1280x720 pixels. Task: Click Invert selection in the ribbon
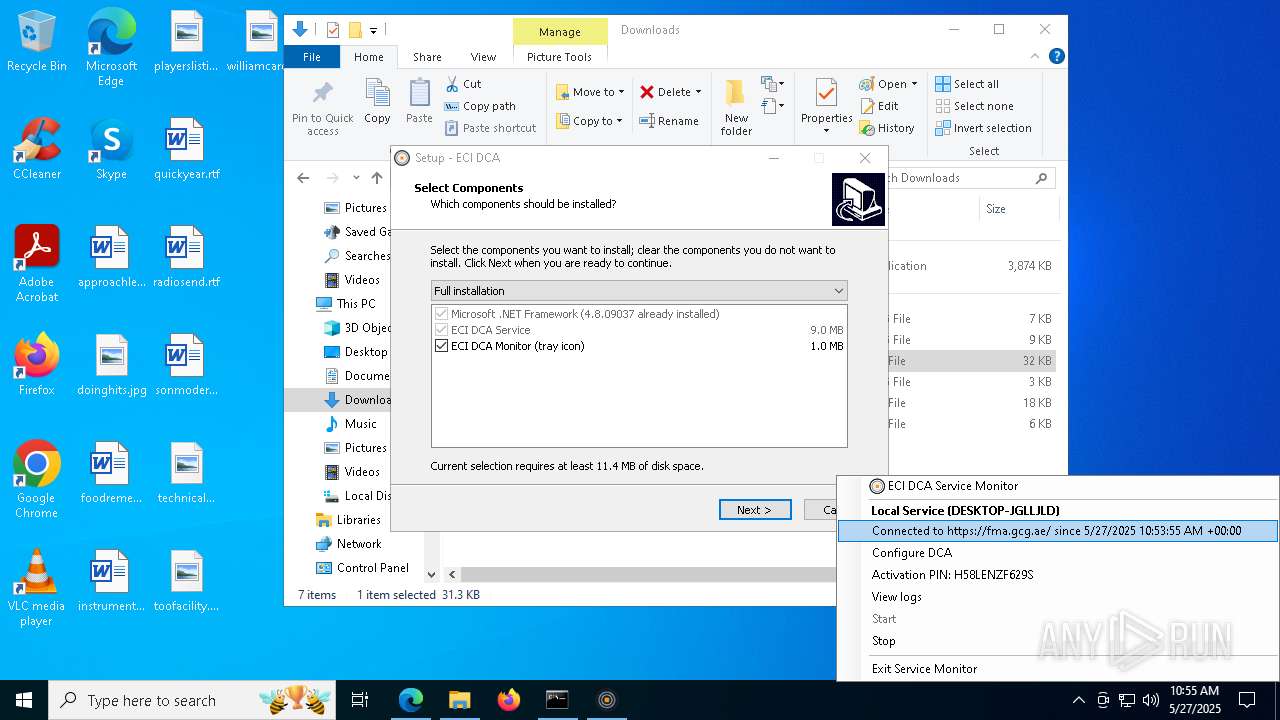click(984, 128)
